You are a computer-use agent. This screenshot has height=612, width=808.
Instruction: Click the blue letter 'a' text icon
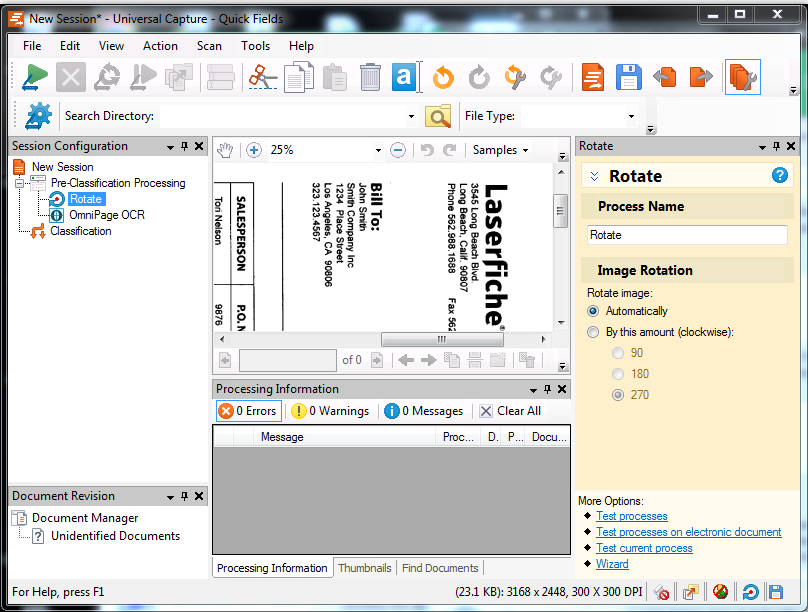point(403,77)
